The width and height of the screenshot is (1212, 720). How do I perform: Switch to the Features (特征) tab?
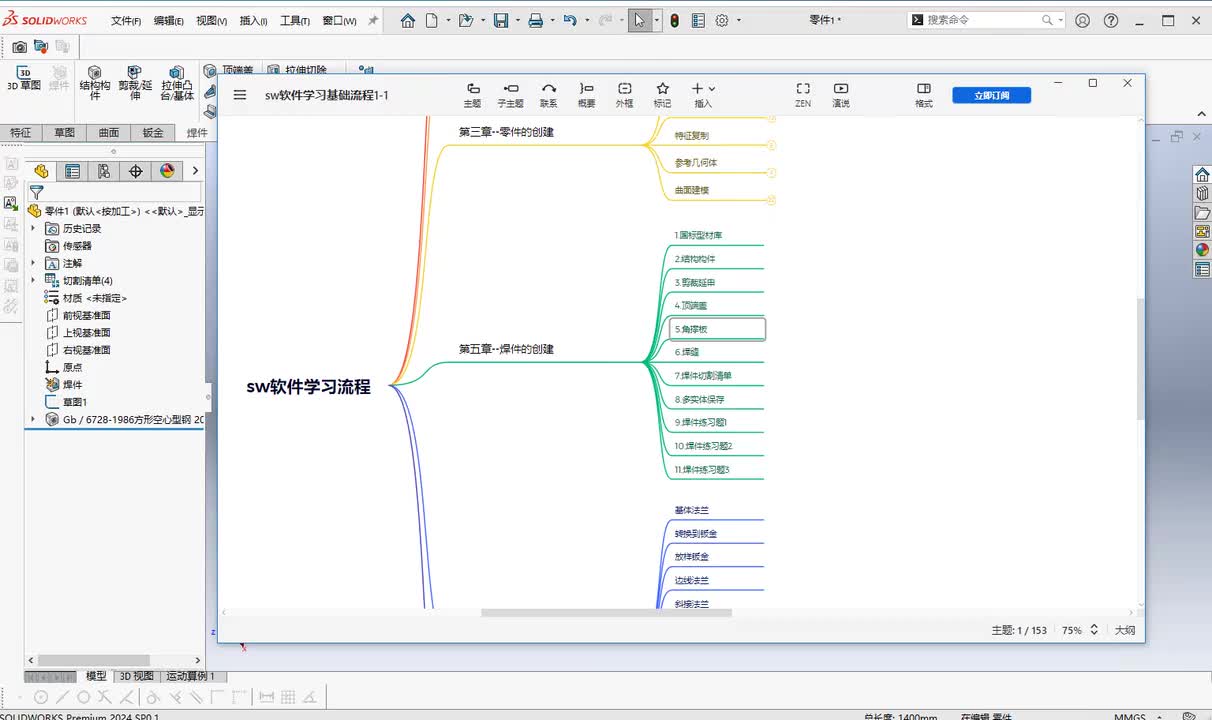pos(20,132)
